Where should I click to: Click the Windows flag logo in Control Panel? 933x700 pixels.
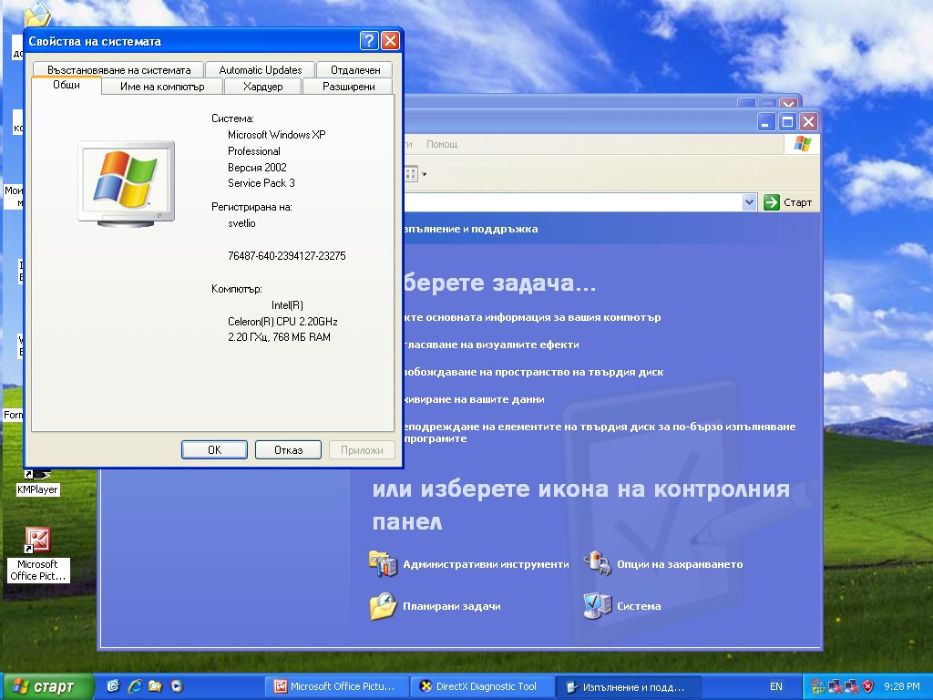click(x=802, y=144)
